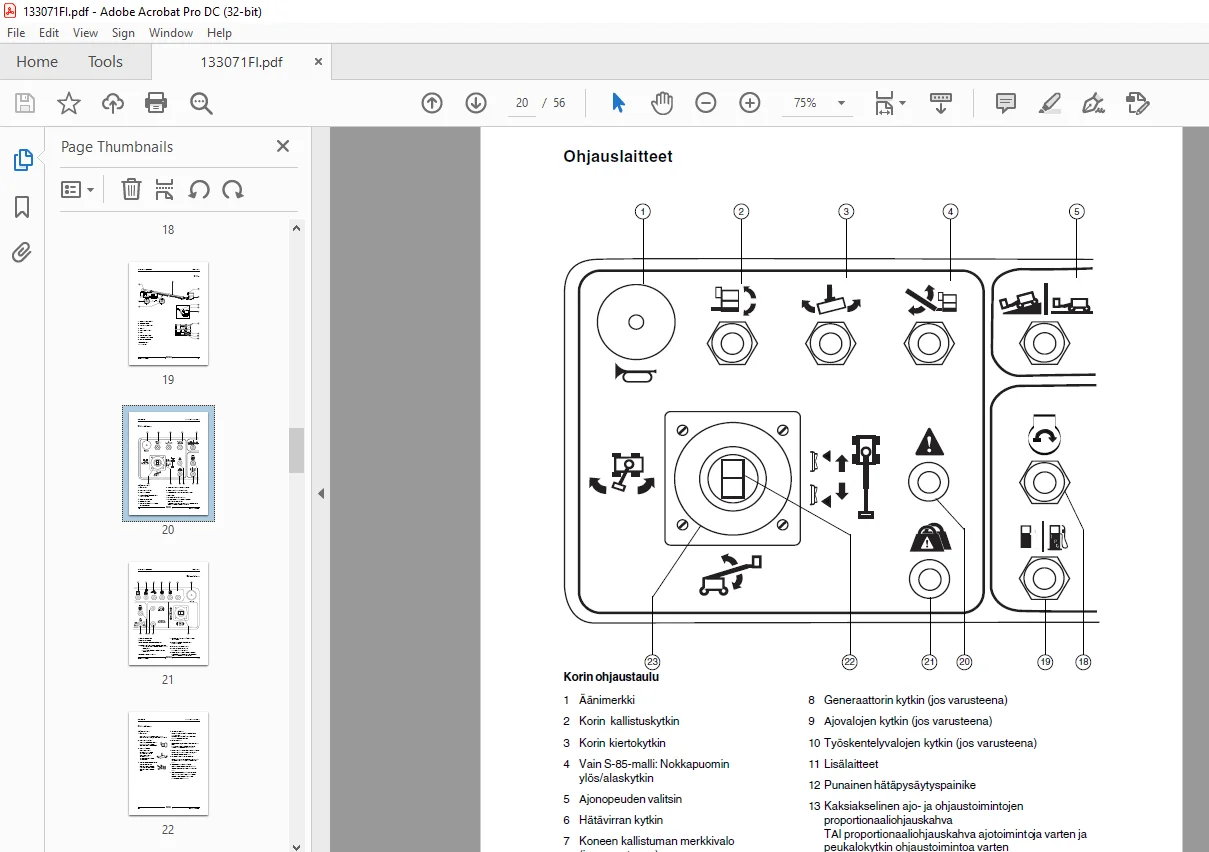Go to the previous page arrow

tap(432, 103)
